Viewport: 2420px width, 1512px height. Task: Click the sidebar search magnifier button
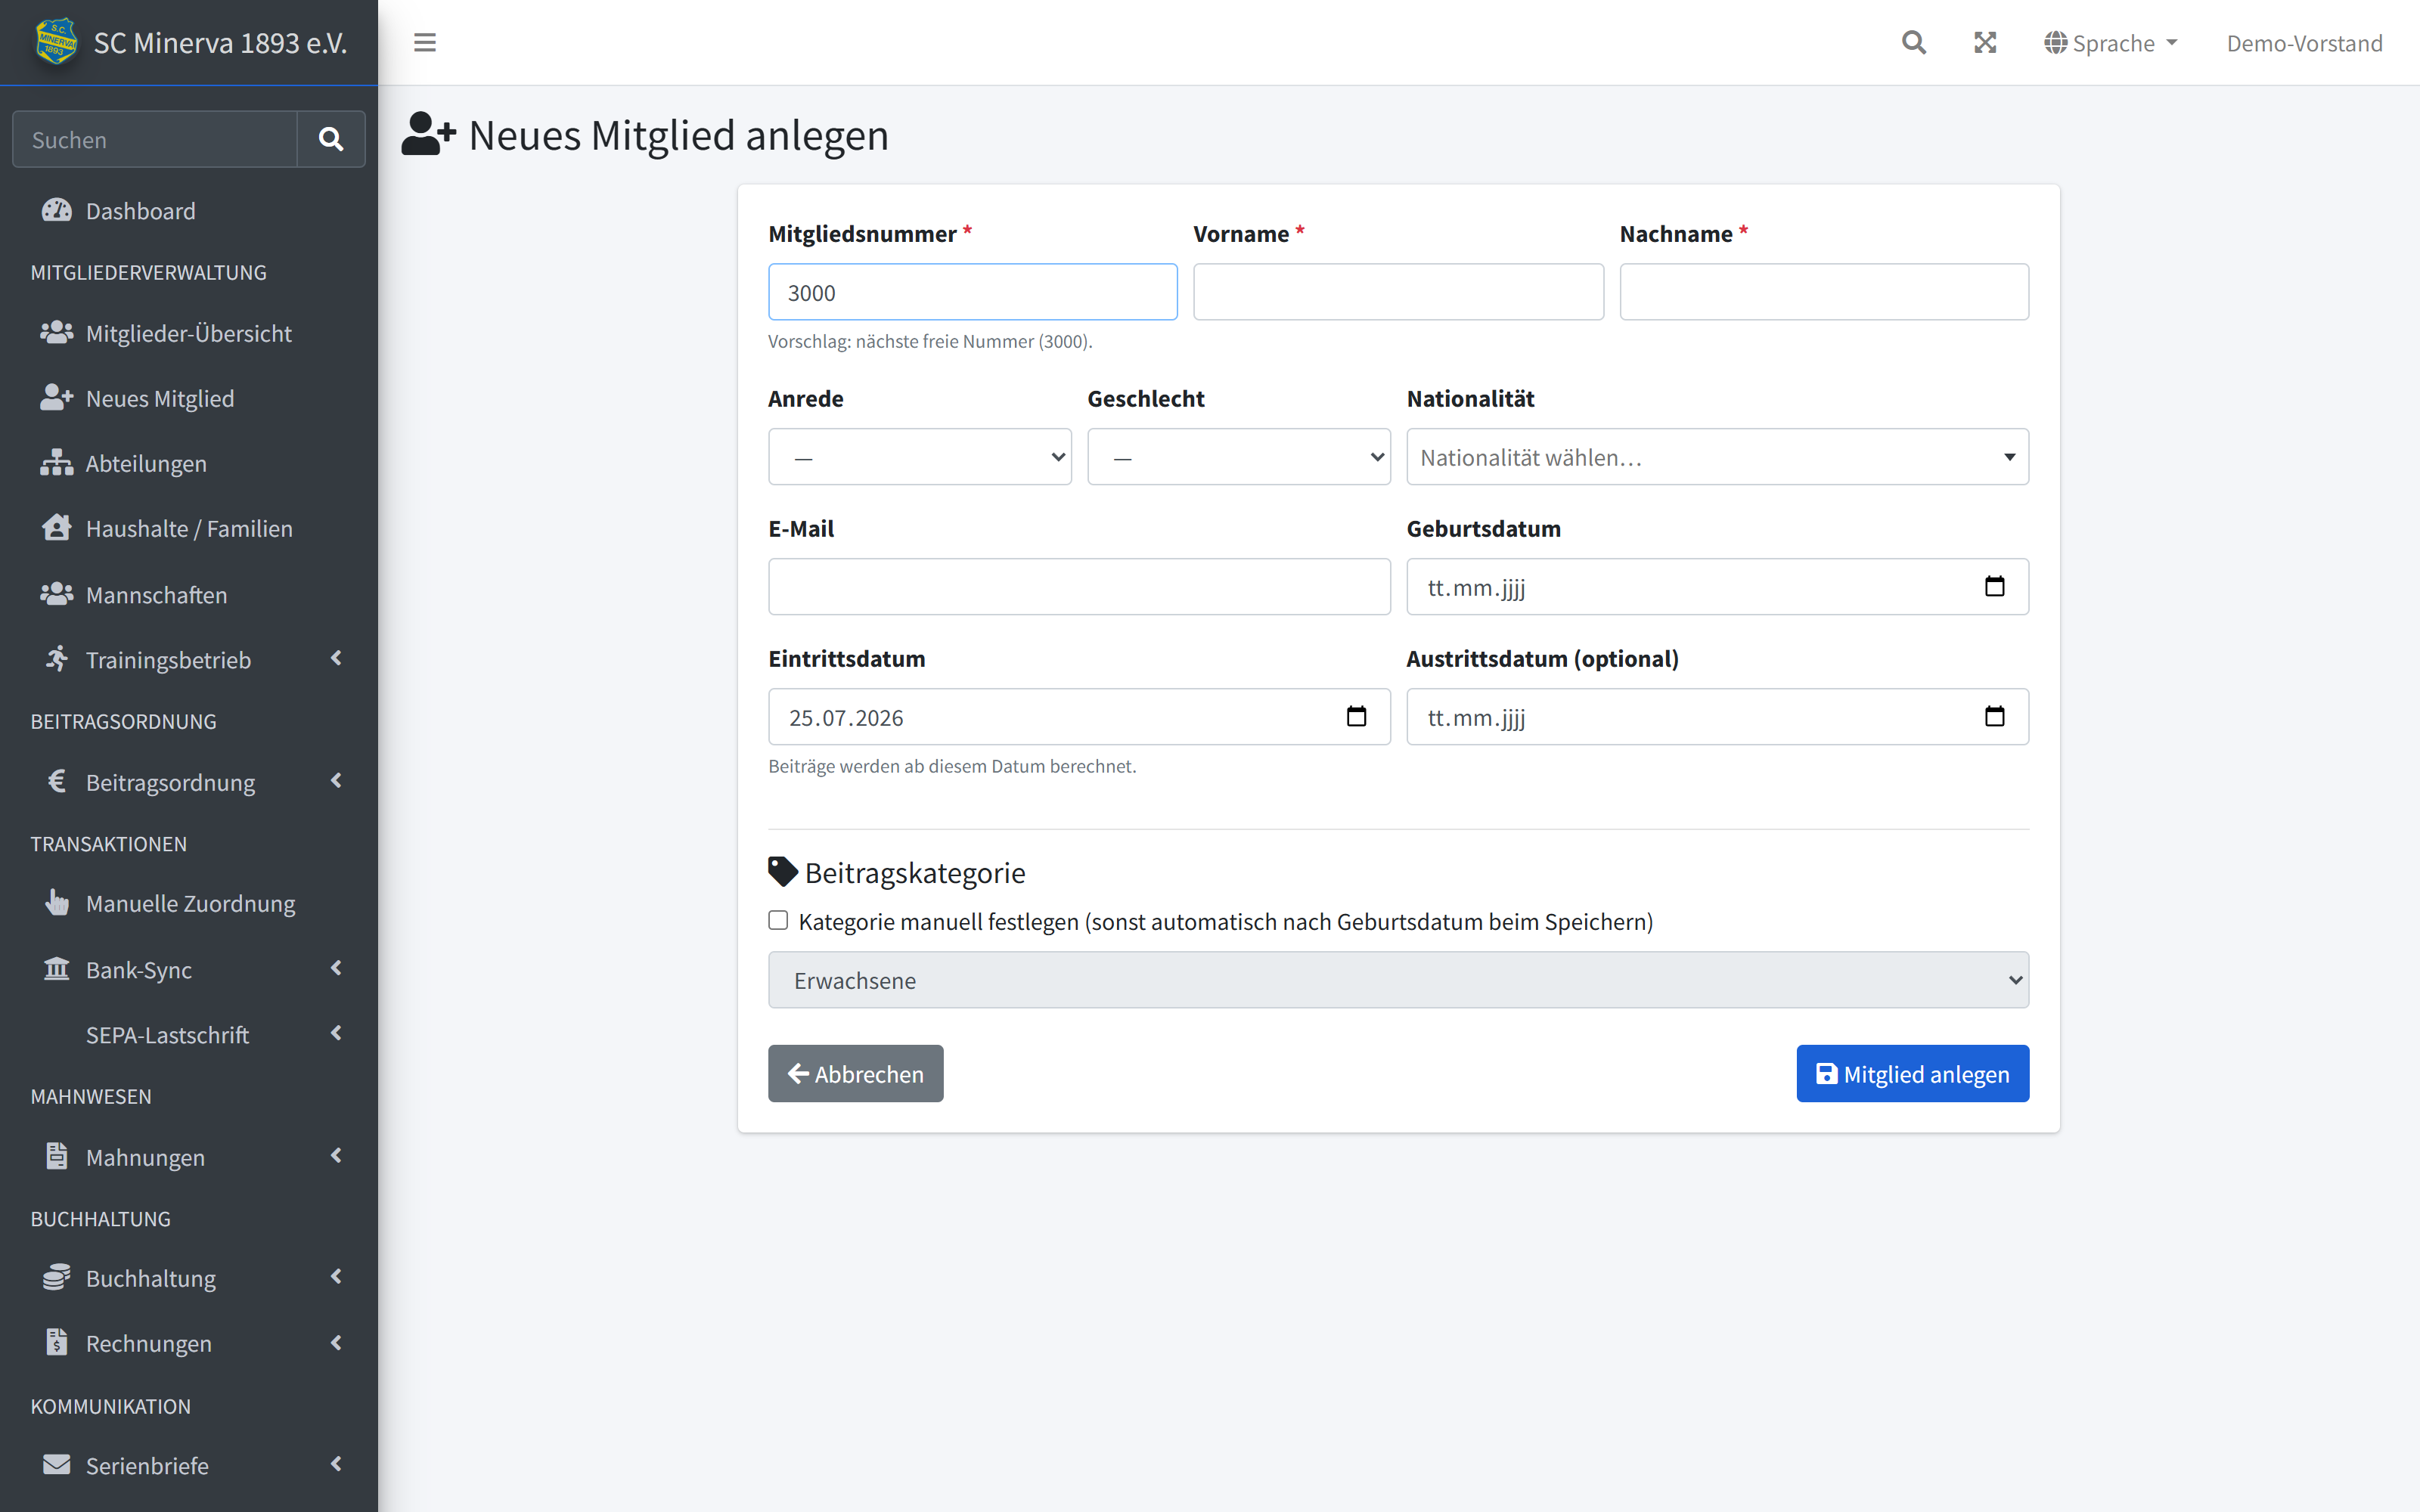331,139
